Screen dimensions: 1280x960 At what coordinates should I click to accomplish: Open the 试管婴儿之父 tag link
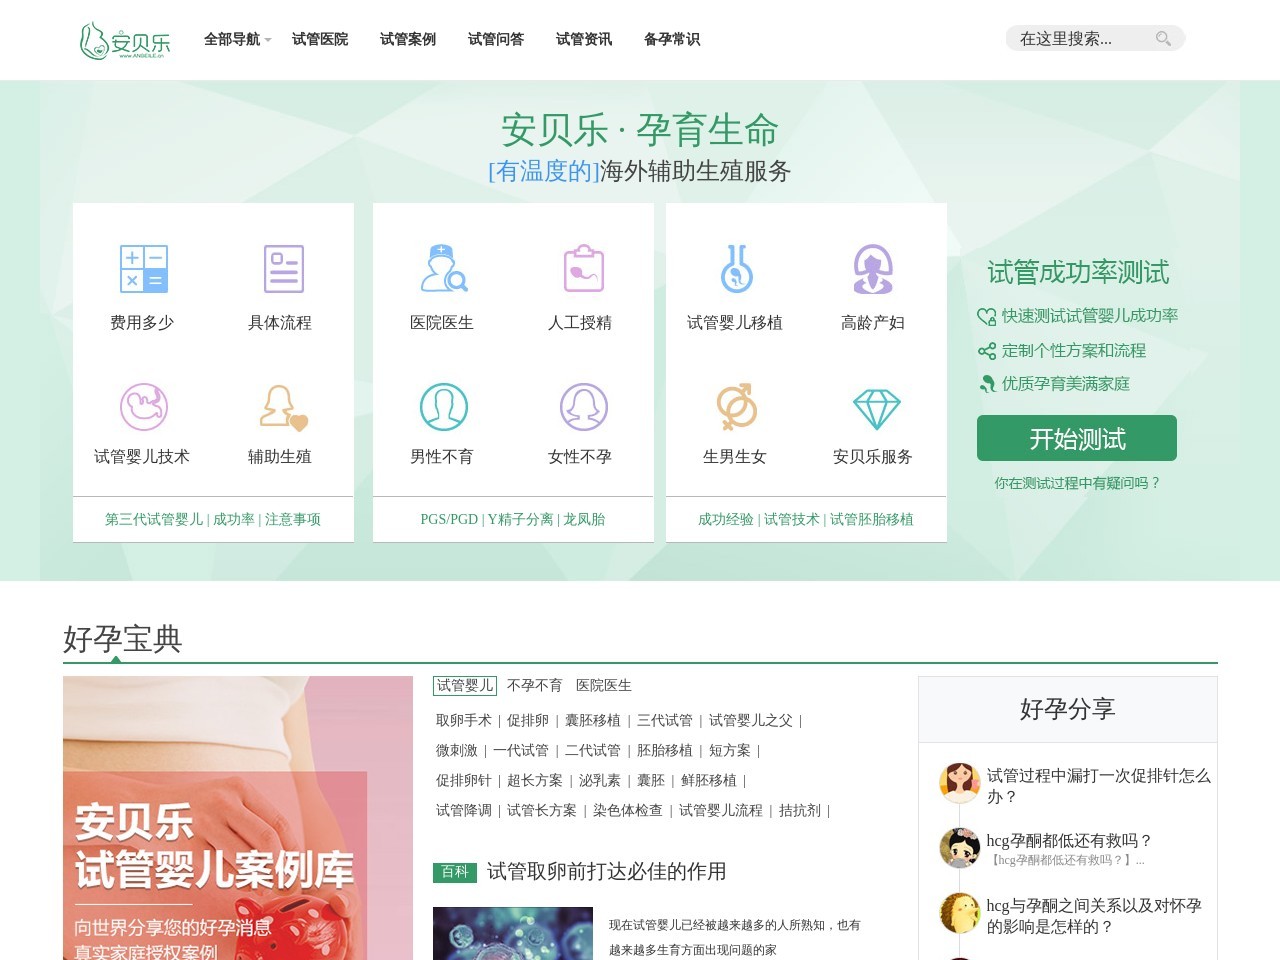tap(751, 720)
